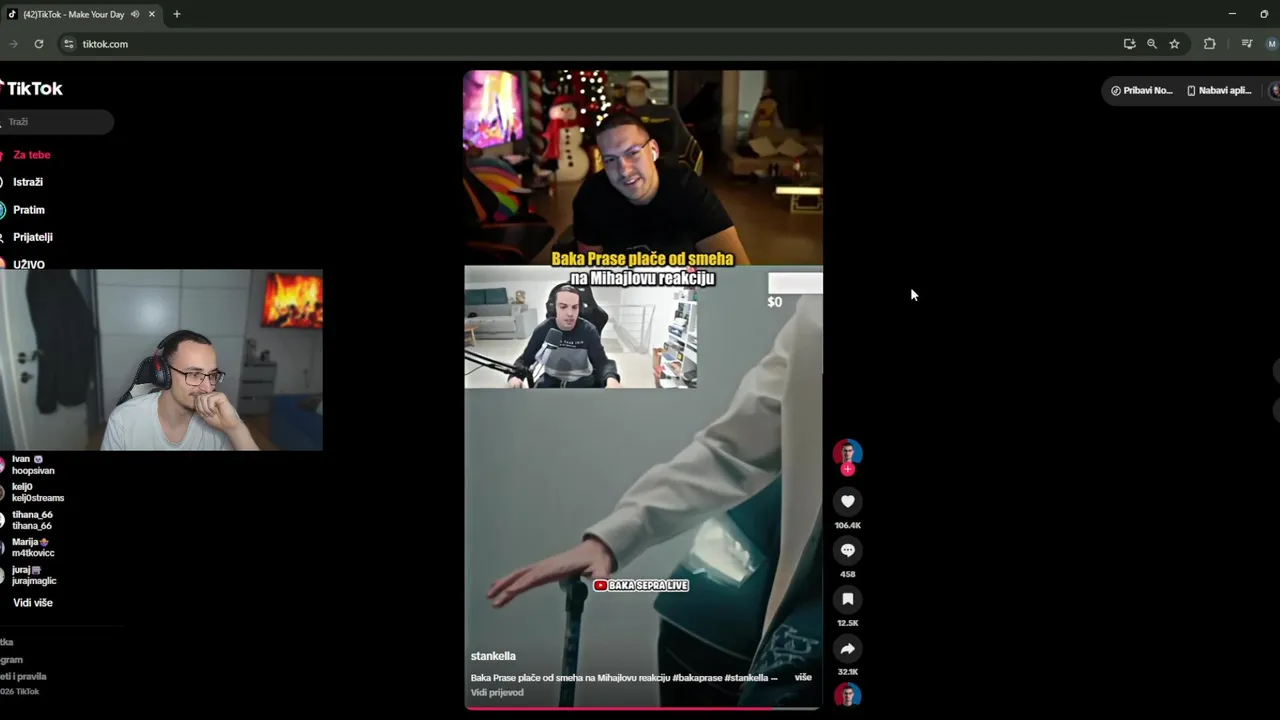Open the stankella username on the video
1280x720 pixels.
(x=493, y=656)
